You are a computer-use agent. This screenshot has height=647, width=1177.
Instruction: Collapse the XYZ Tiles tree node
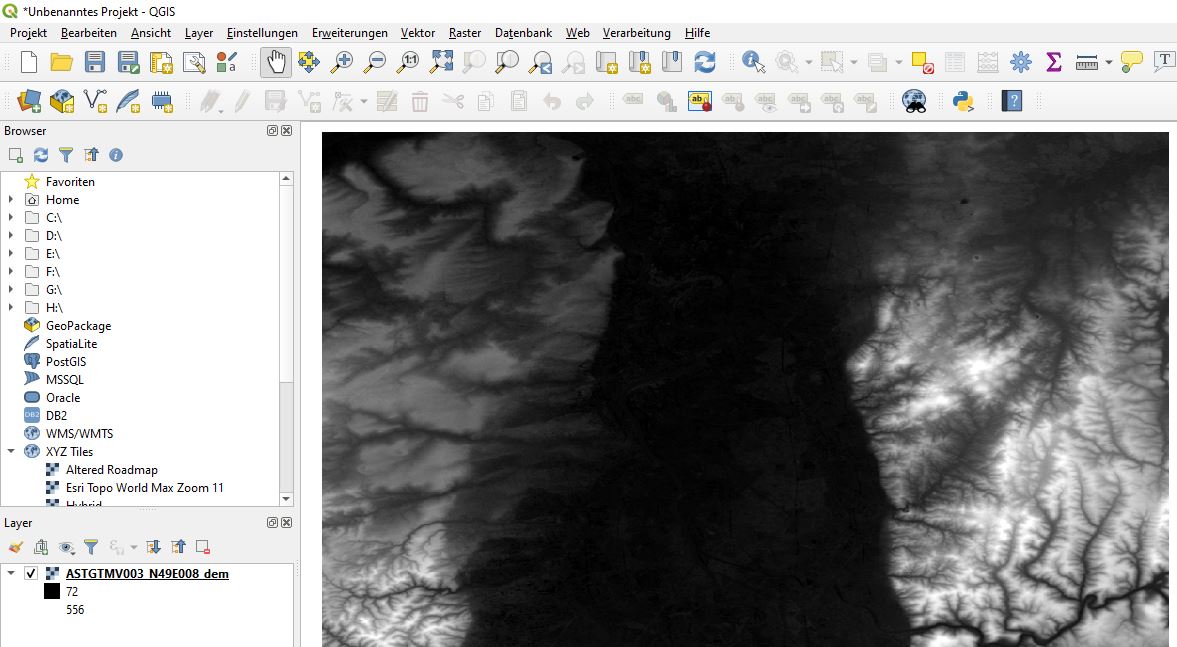coord(11,452)
